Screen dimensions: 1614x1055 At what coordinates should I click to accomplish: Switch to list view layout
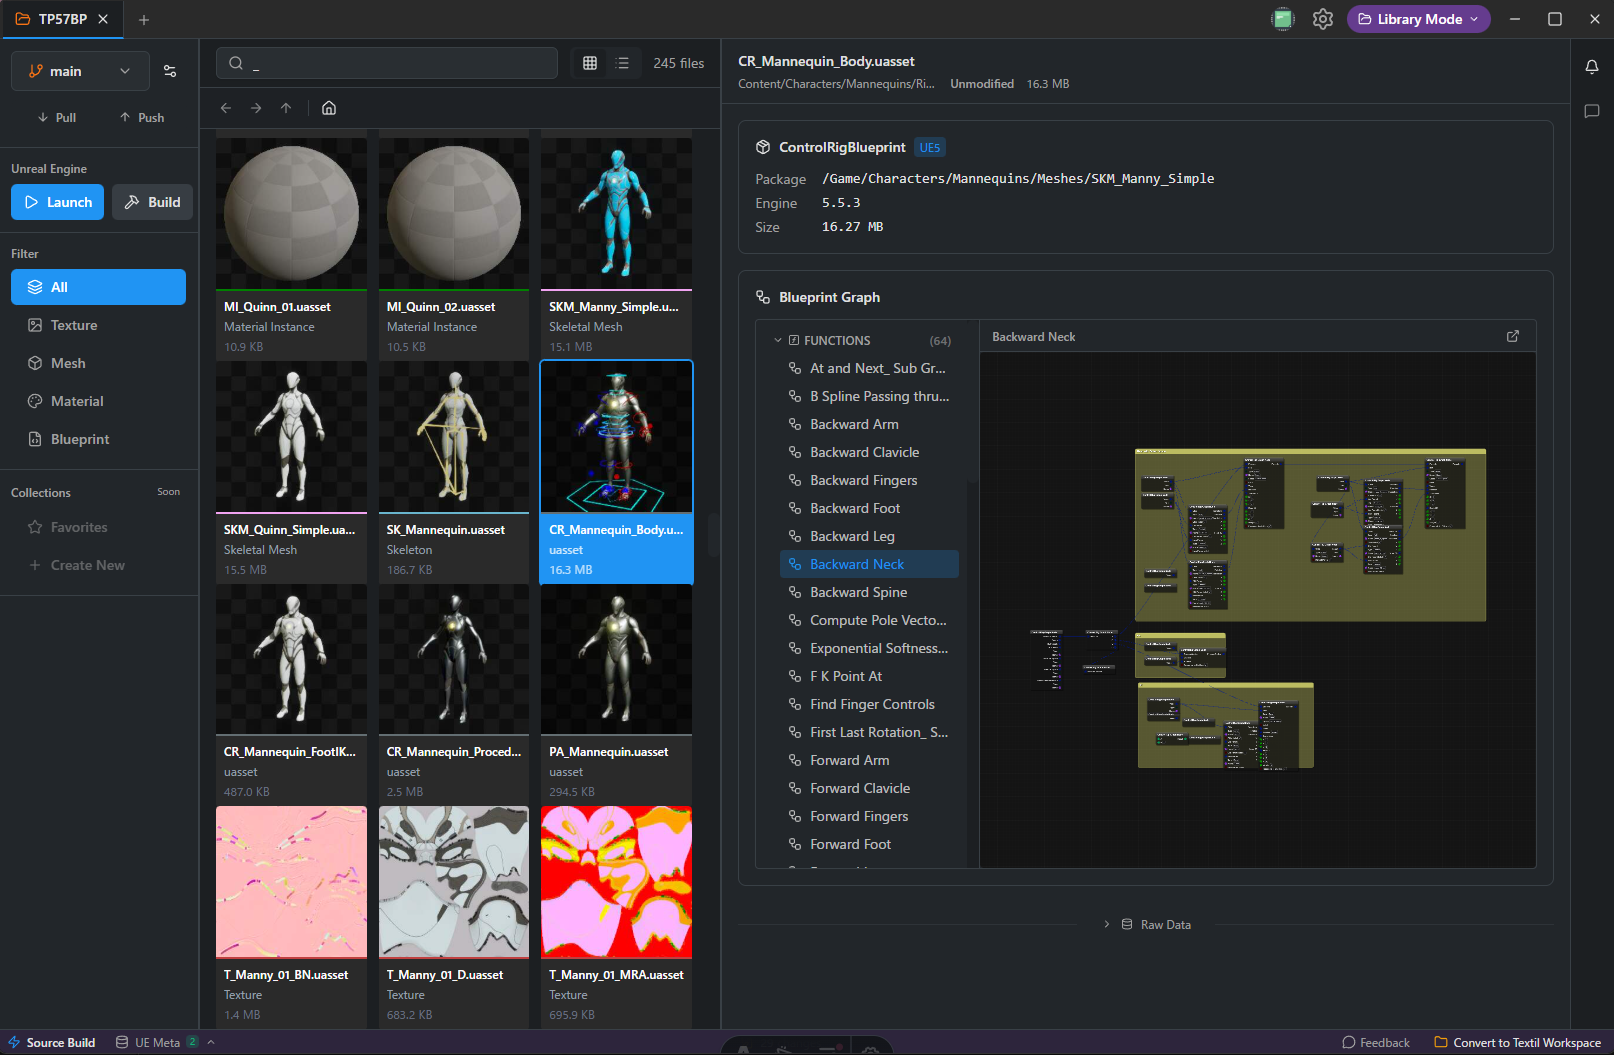click(x=622, y=63)
